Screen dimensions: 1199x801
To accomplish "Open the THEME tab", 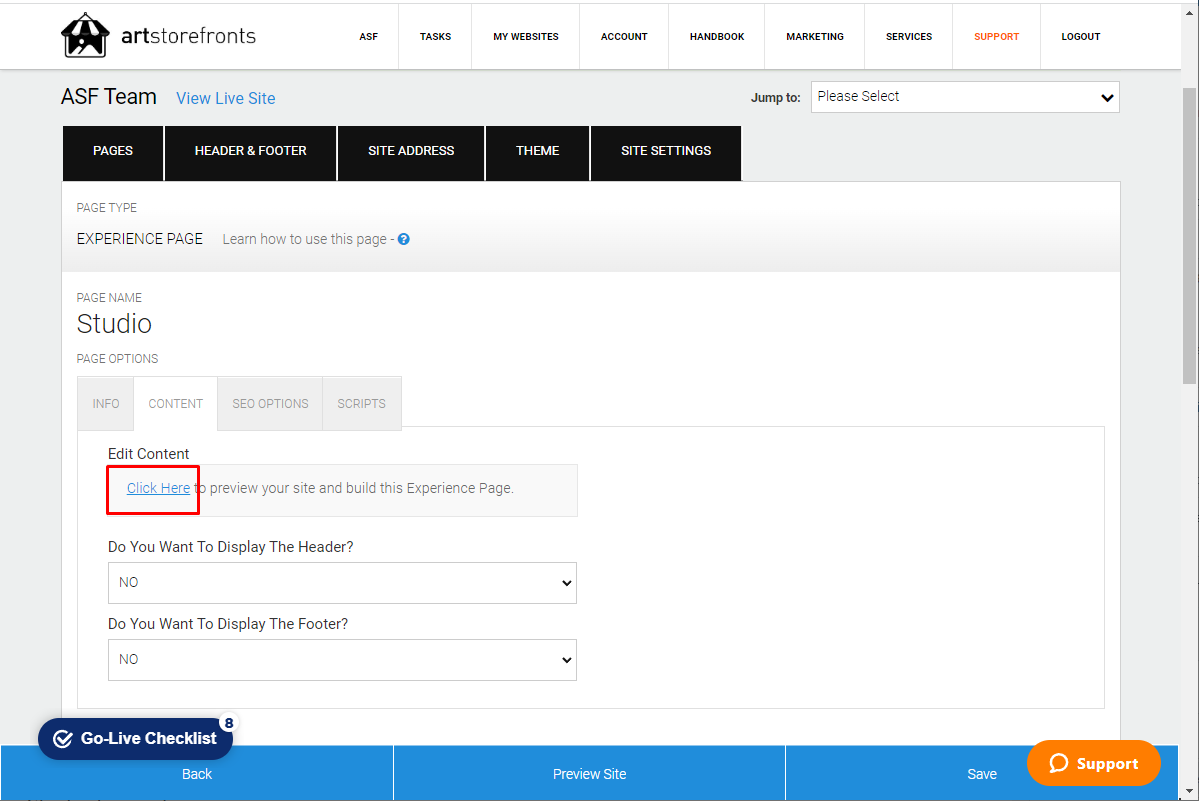I will [x=537, y=151].
